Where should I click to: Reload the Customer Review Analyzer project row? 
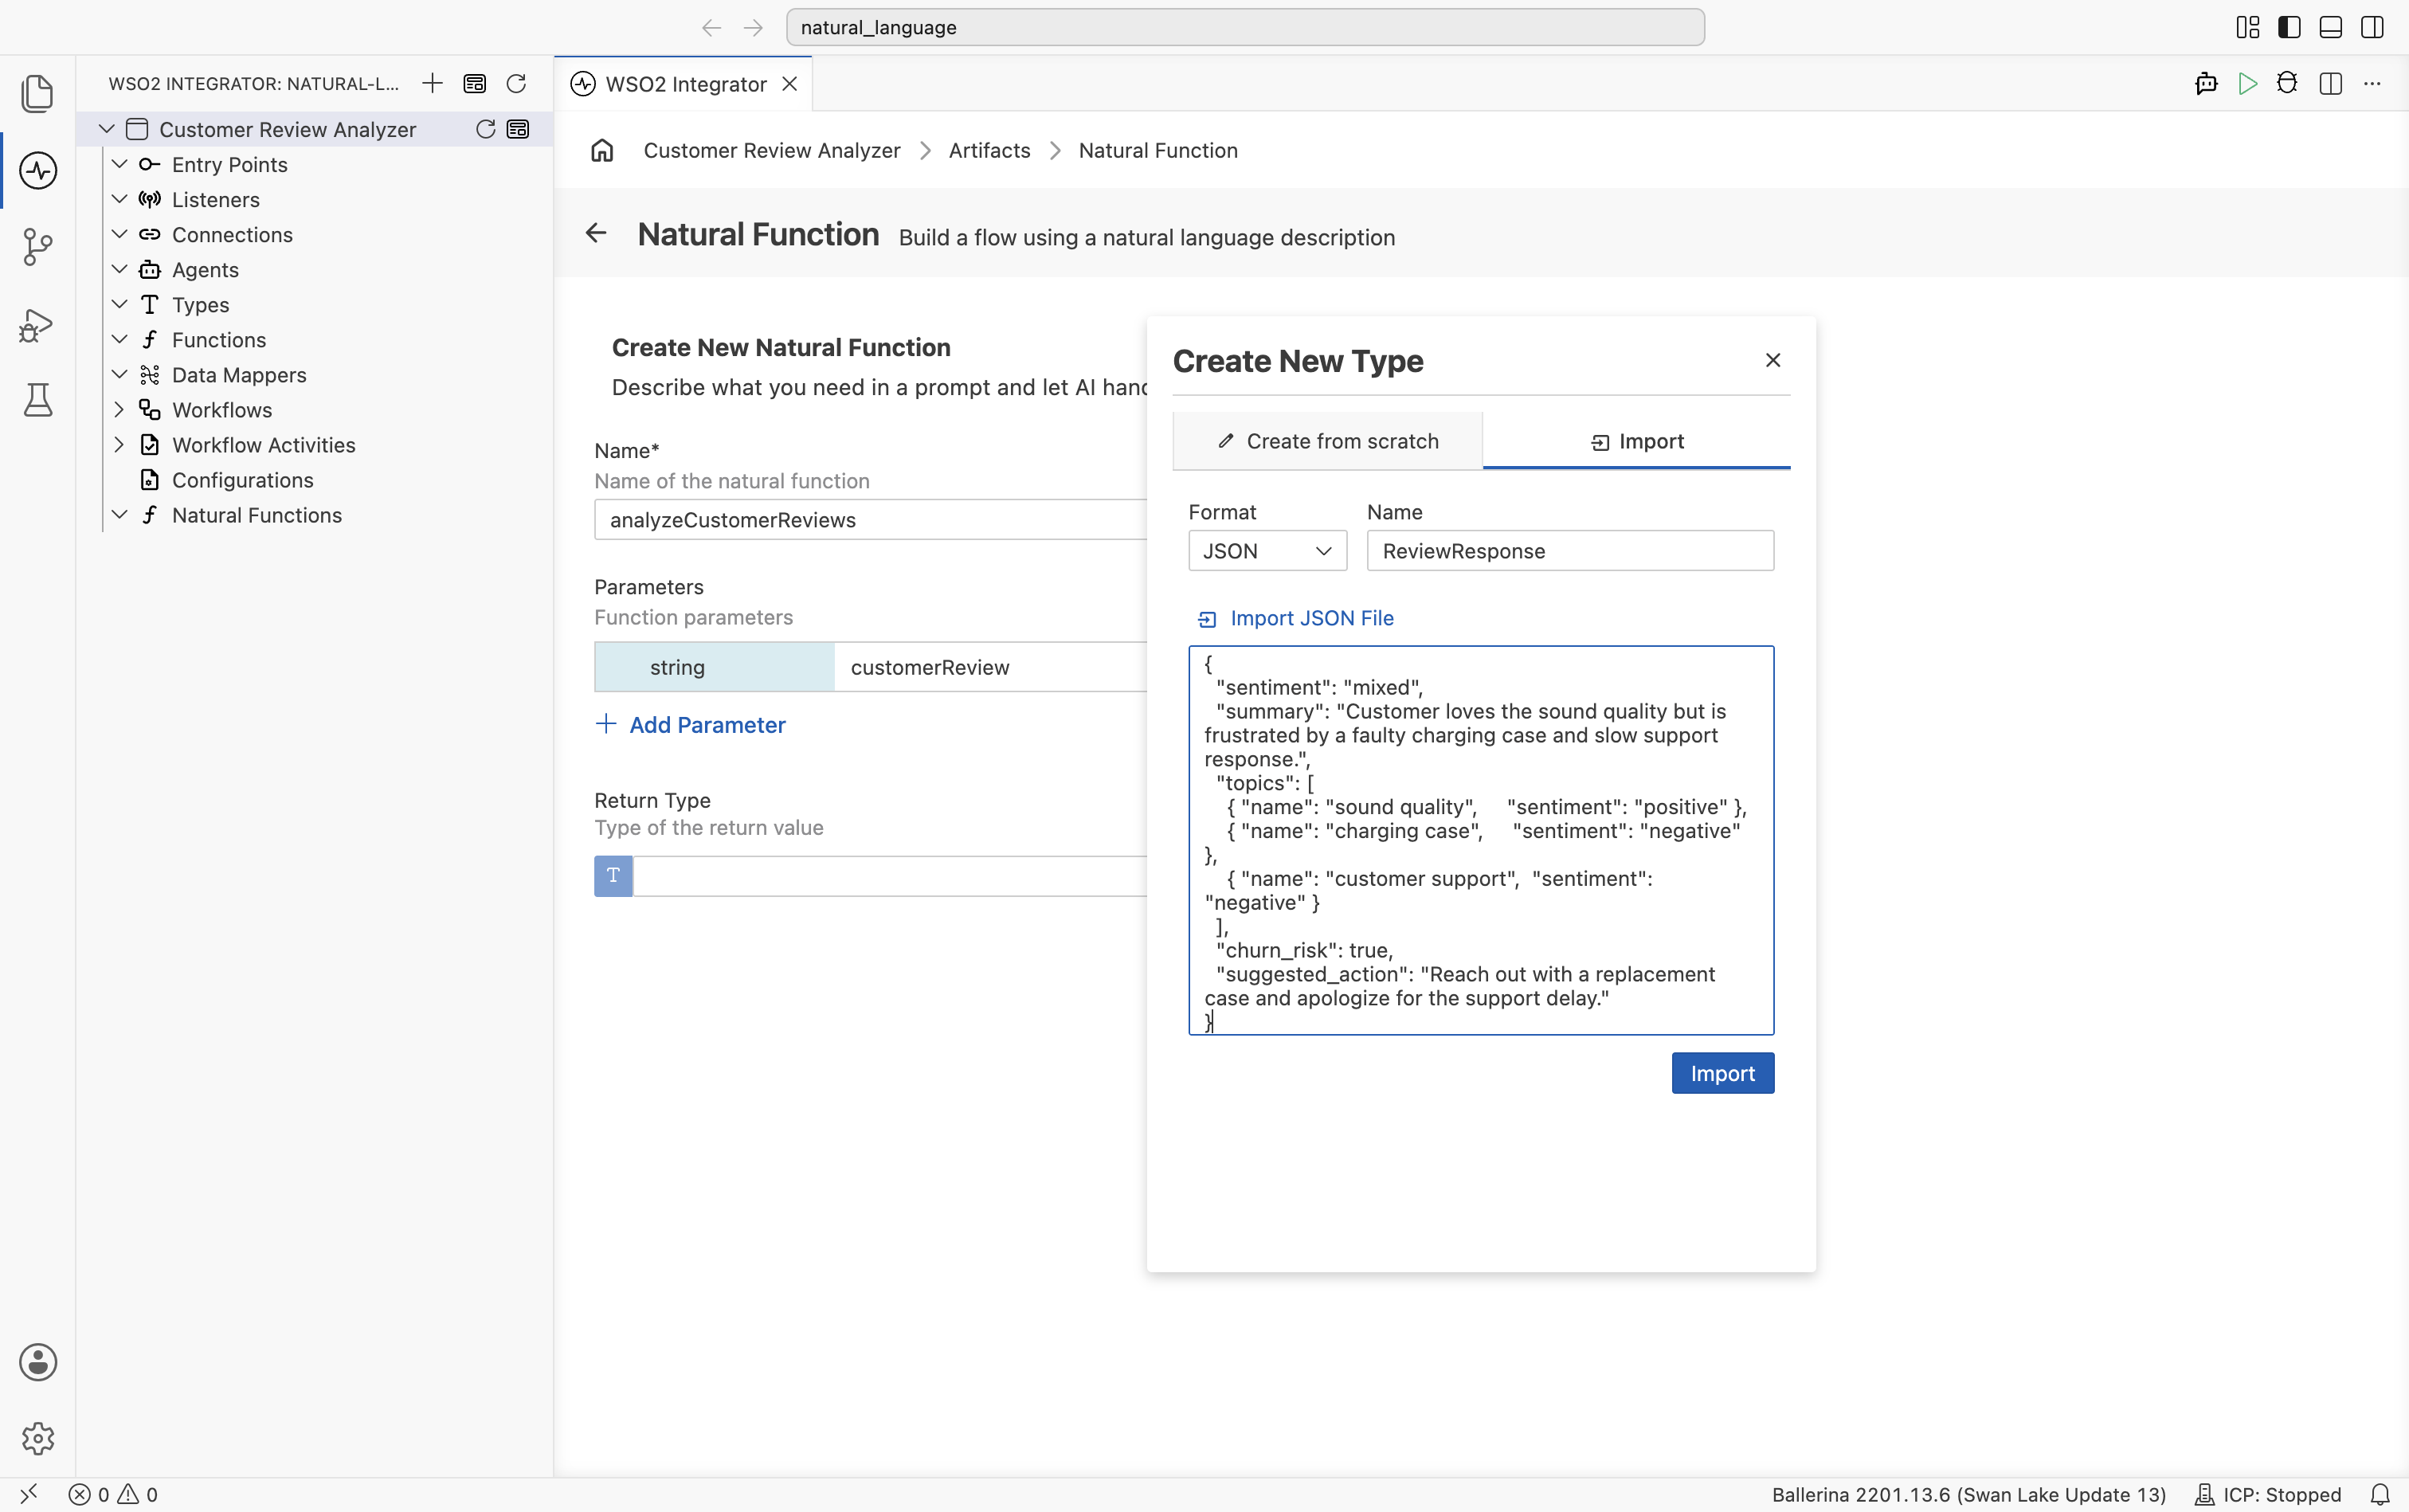coord(485,129)
